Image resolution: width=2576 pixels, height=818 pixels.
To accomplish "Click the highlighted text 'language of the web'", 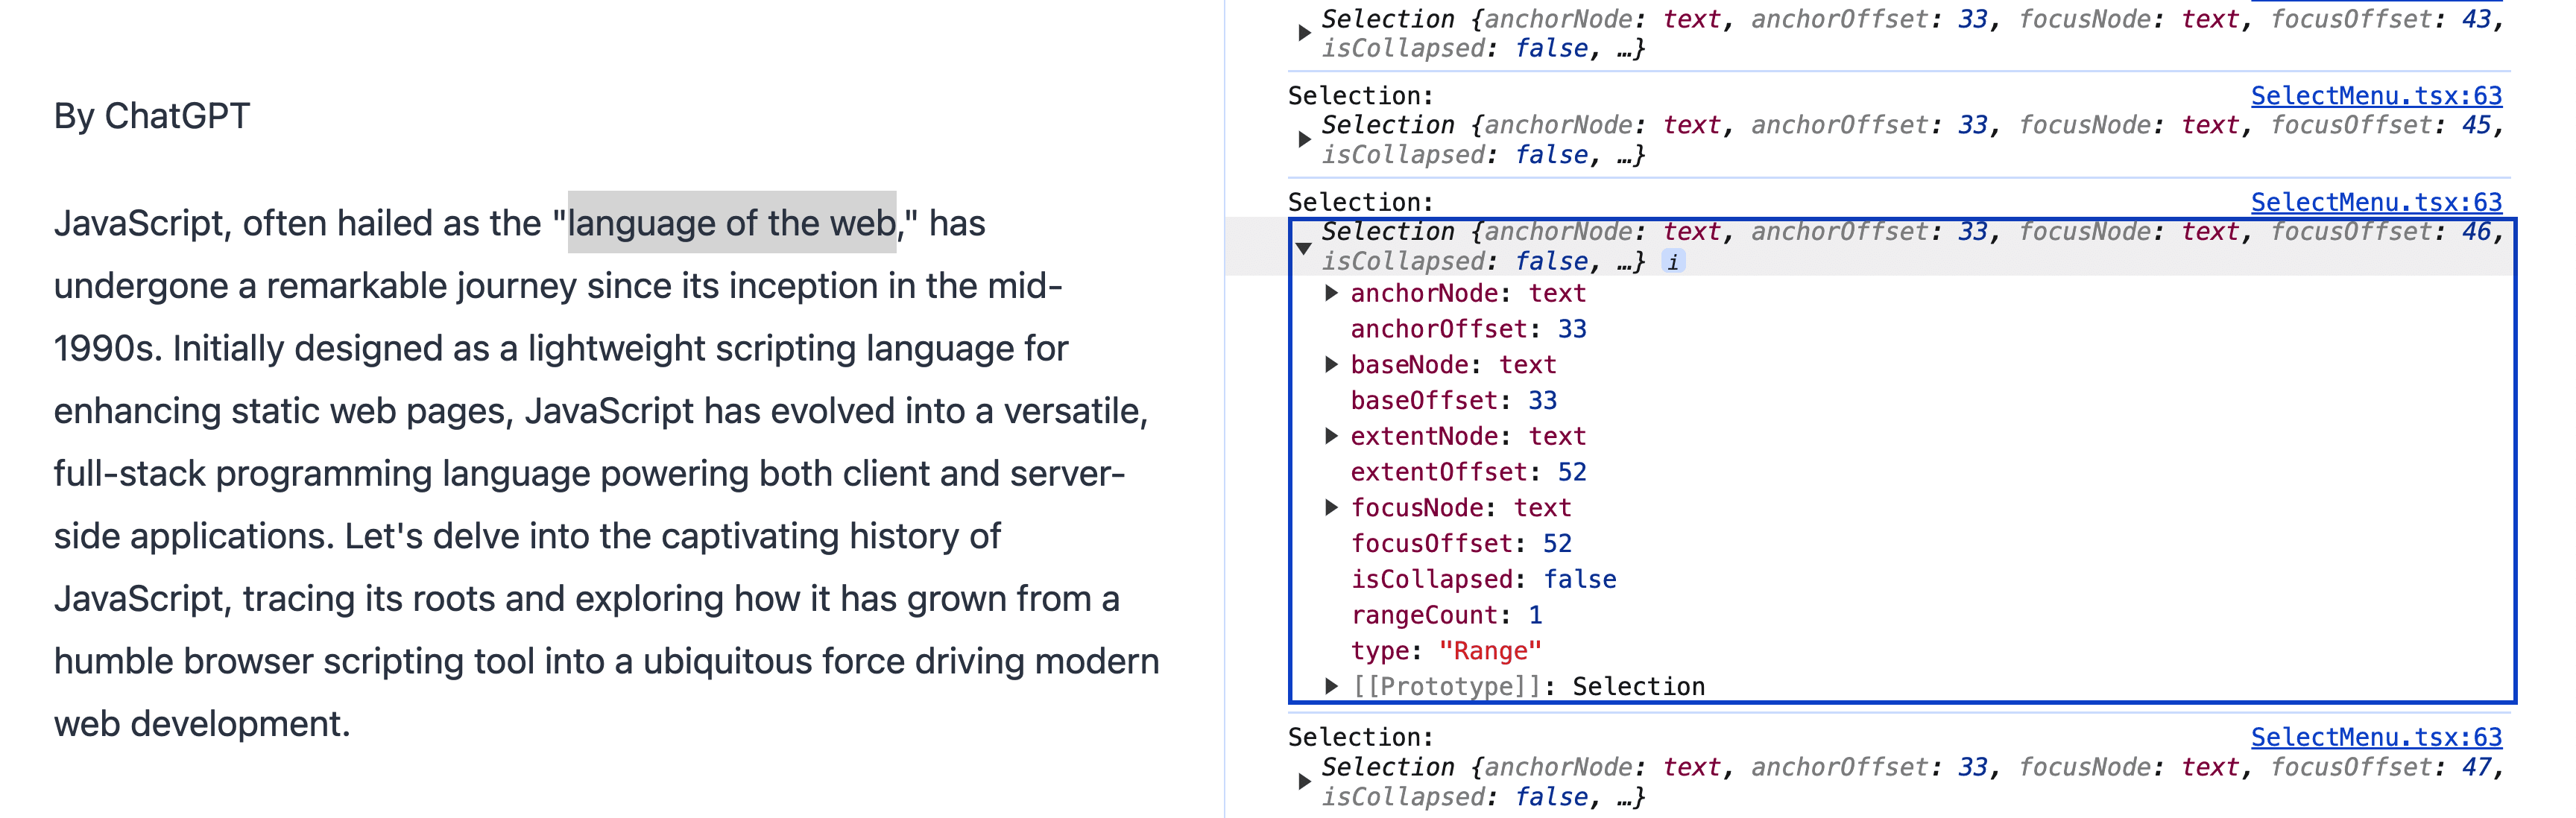I will [x=732, y=223].
